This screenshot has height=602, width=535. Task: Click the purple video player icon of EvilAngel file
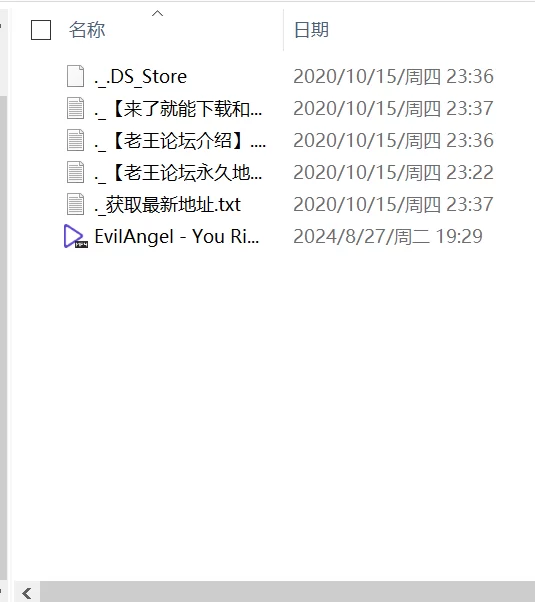click(x=76, y=236)
